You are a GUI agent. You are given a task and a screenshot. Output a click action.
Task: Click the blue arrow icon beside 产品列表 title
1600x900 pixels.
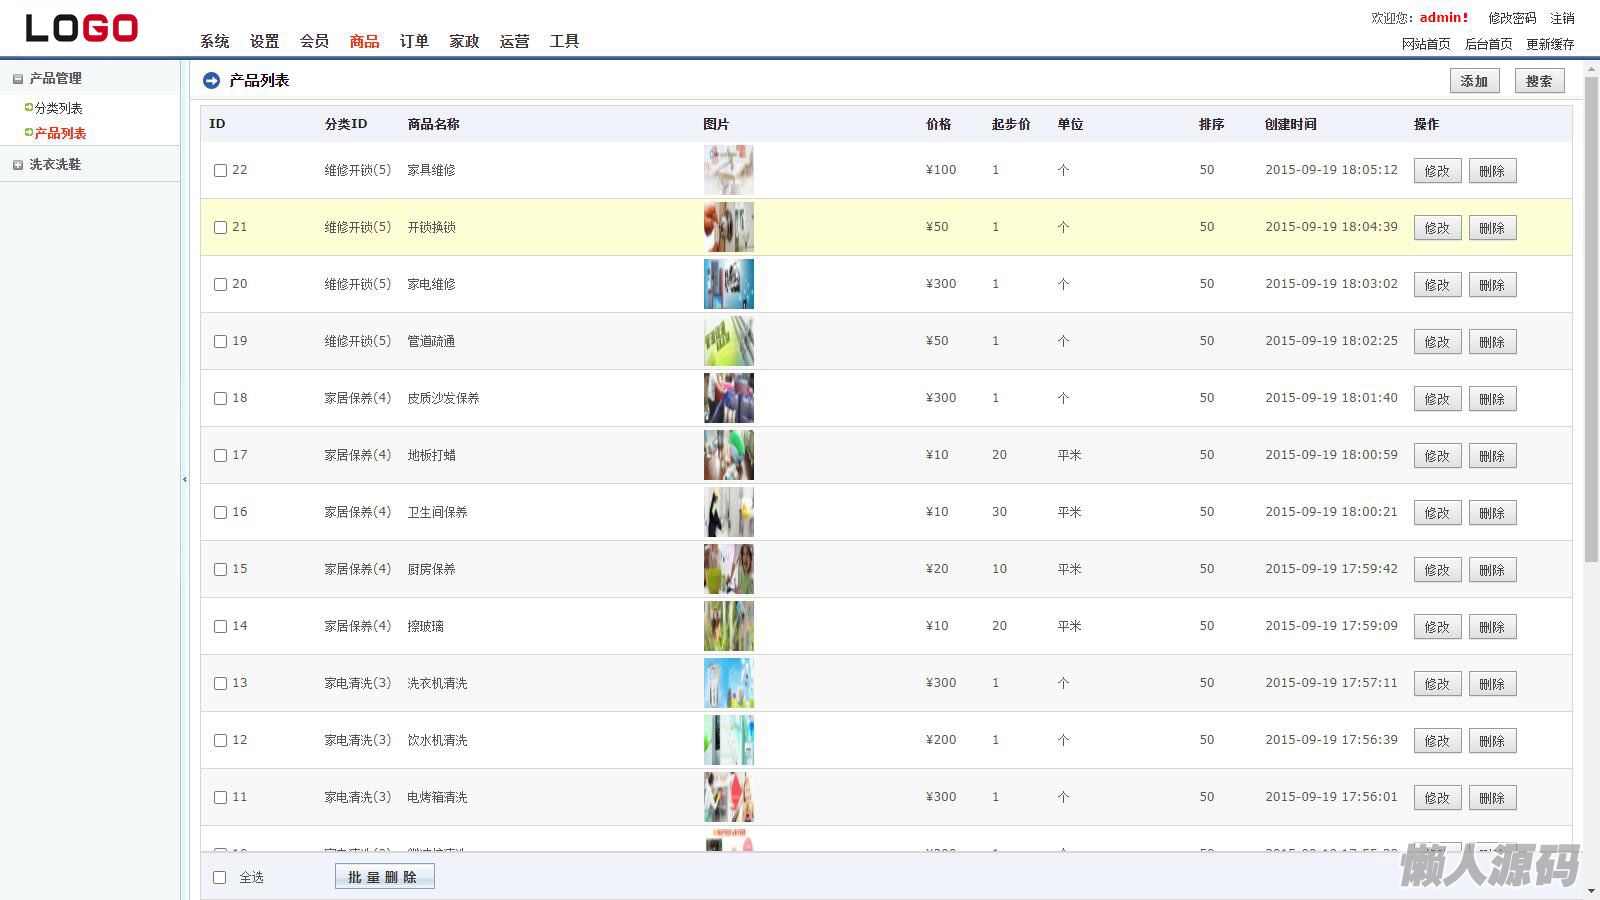211,81
